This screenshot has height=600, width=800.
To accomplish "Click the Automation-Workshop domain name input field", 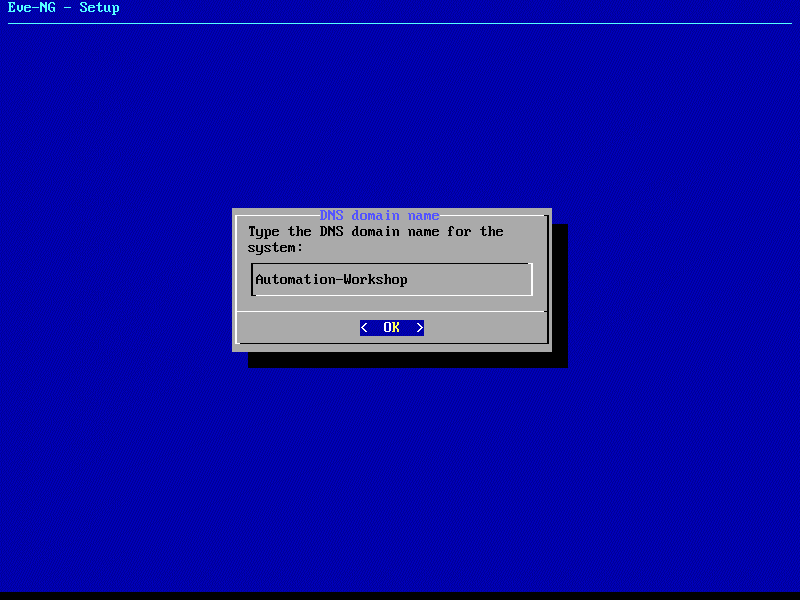I will (x=392, y=280).
